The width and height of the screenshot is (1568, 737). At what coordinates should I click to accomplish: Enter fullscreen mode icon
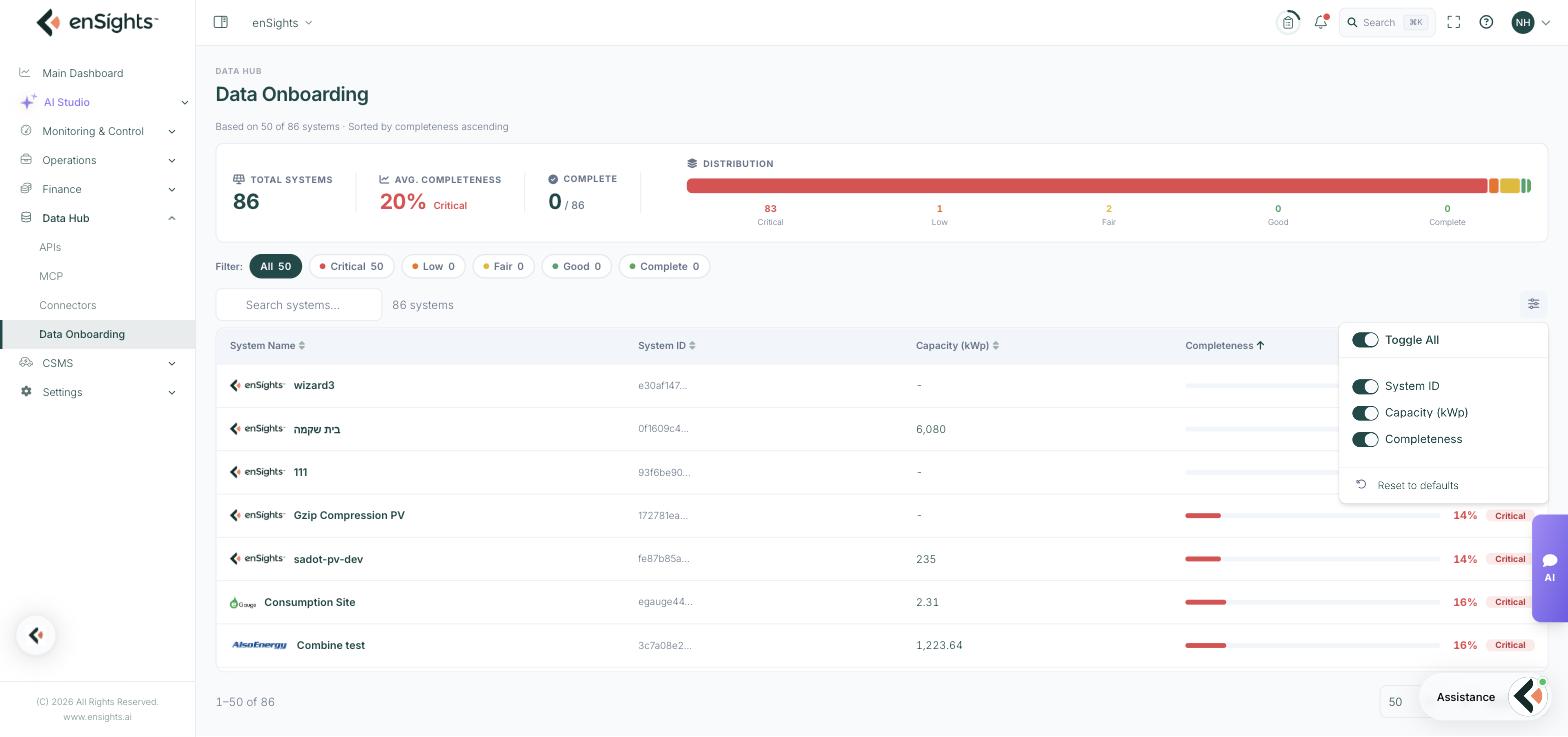coord(1454,22)
